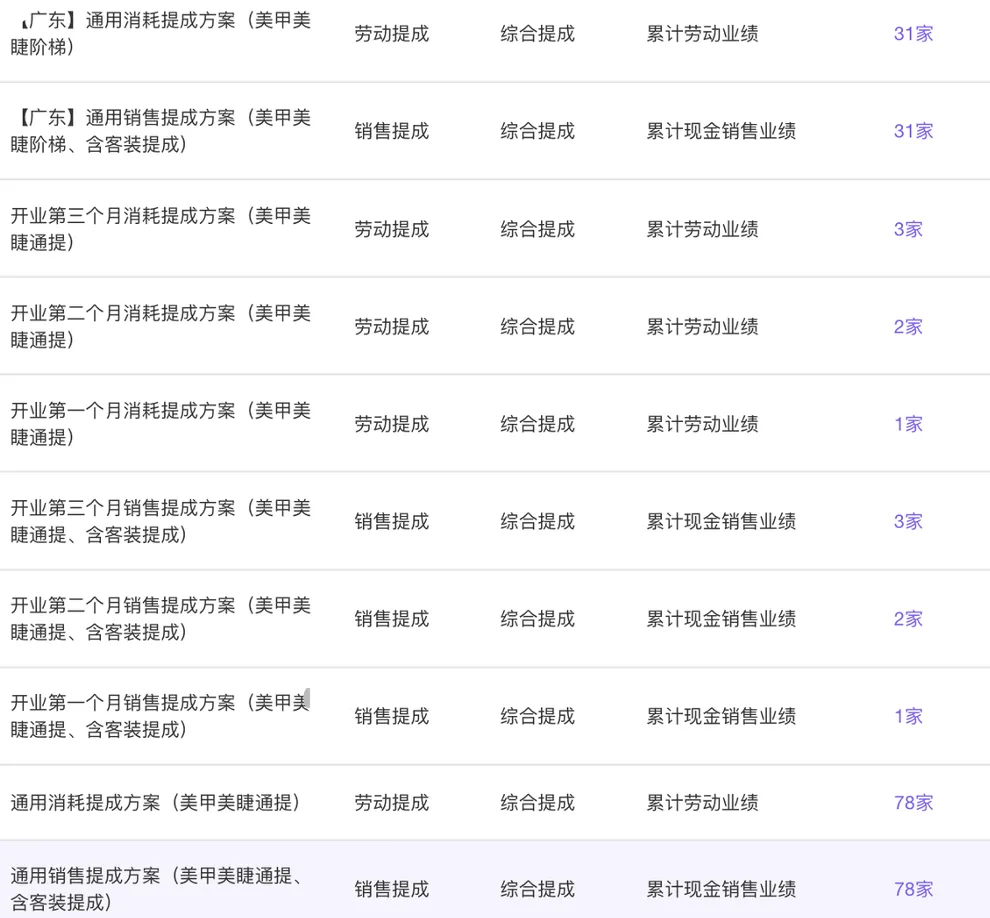The width and height of the screenshot is (990, 918).
Task: Click 1家 next to 开业第一个月销售提成方案
Action: (x=906, y=716)
